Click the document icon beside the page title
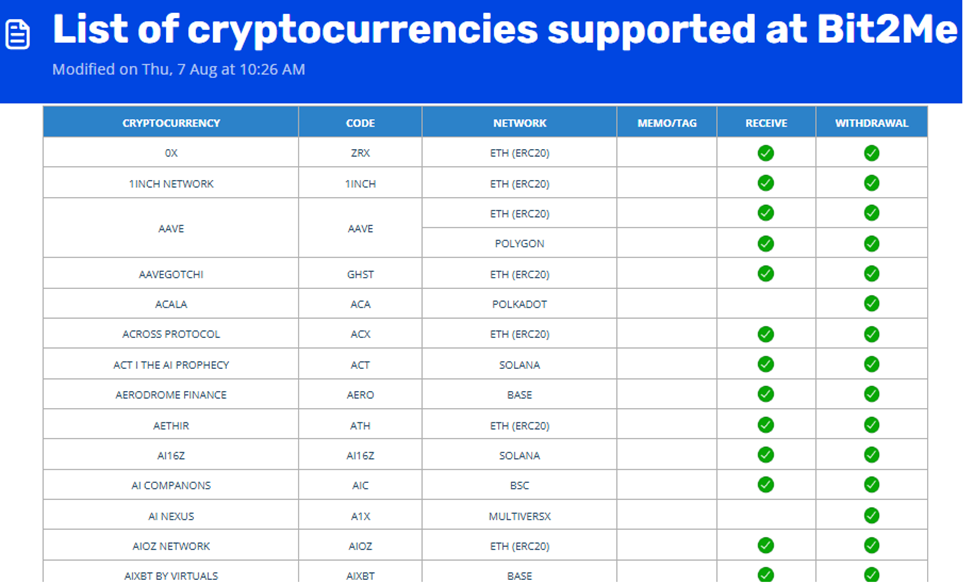Screen dimensions: 974x583 (18, 35)
